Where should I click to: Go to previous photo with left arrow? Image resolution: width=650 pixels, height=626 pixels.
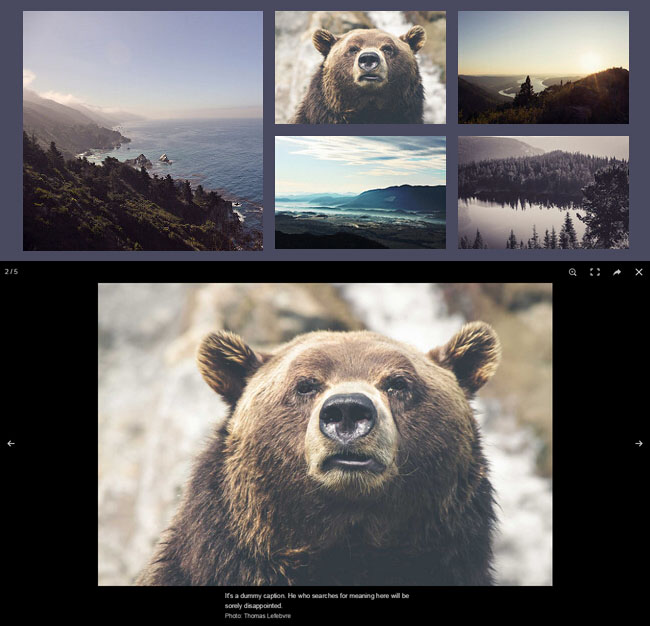[11, 443]
